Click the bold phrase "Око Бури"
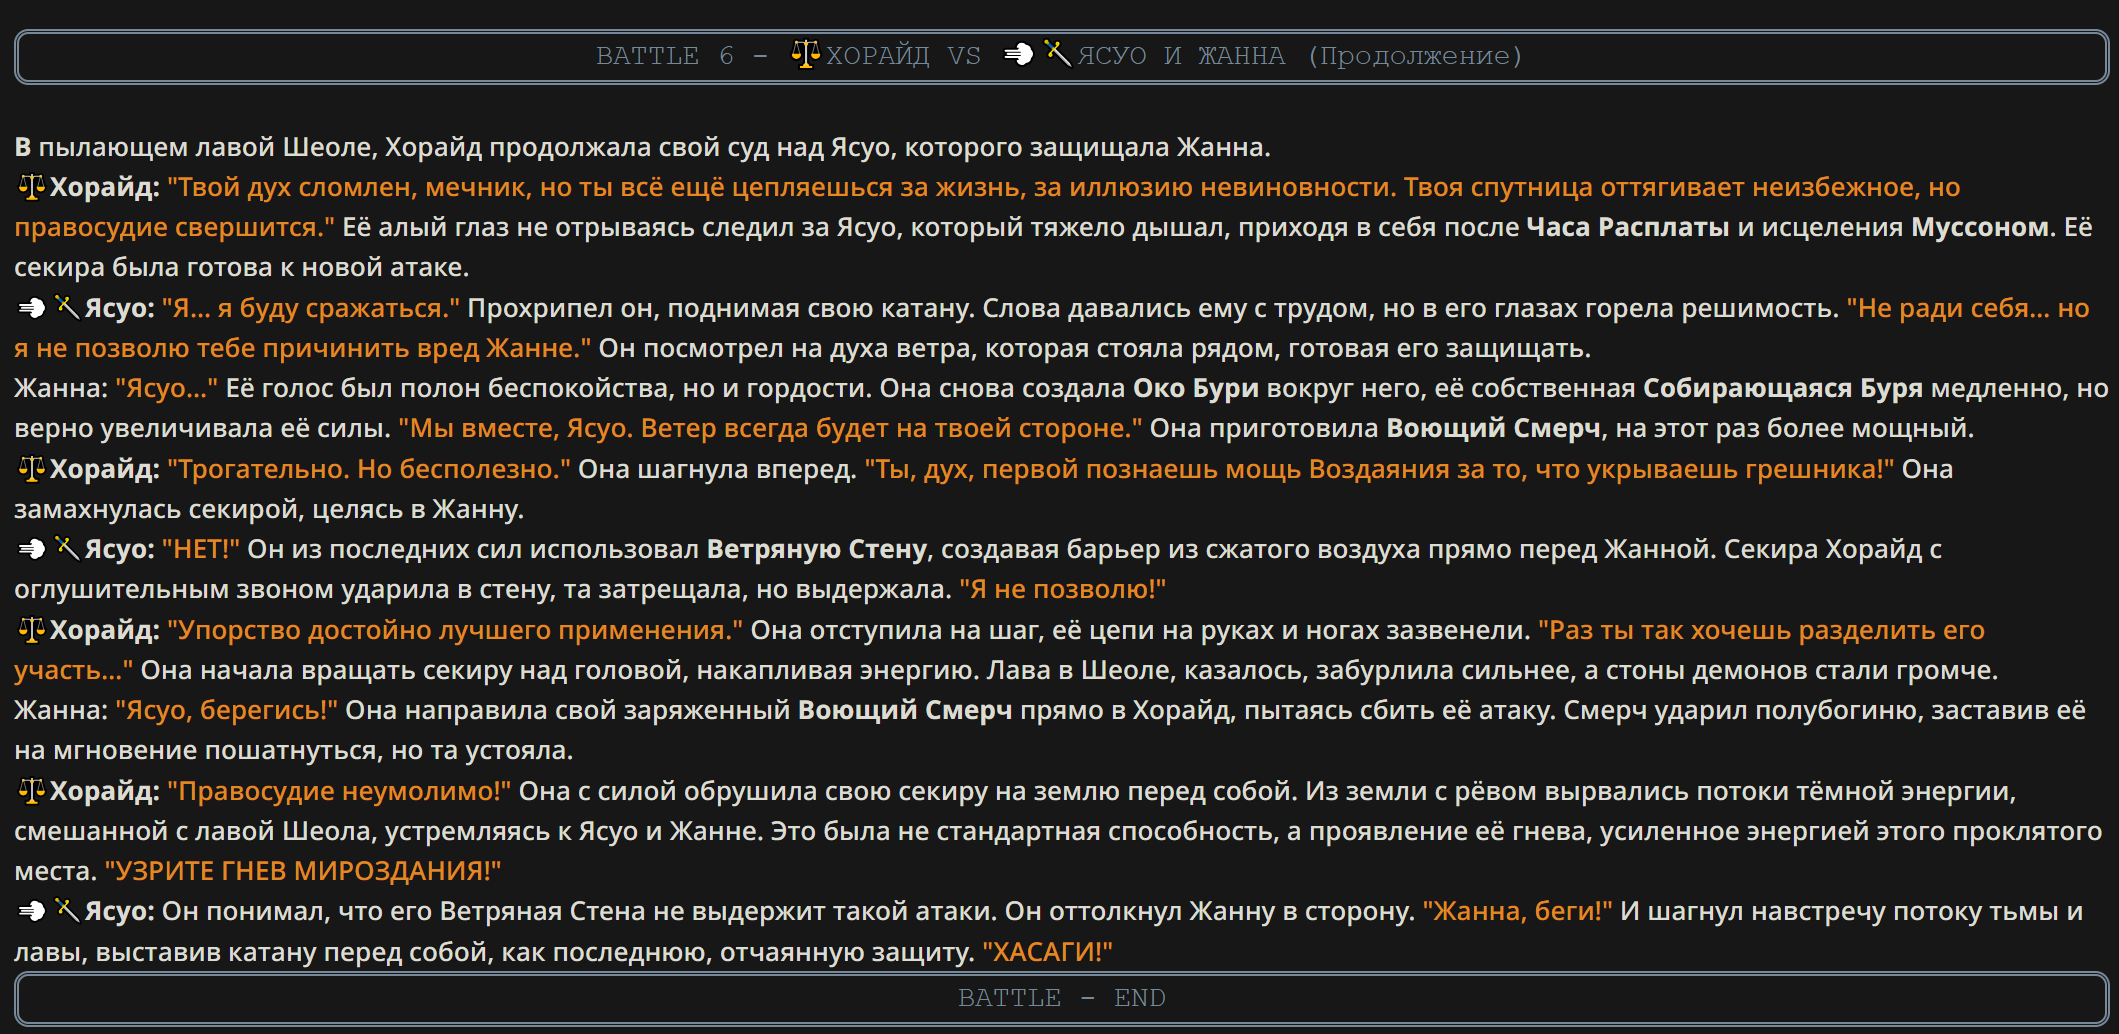The height and width of the screenshot is (1034, 2119). click(1195, 388)
